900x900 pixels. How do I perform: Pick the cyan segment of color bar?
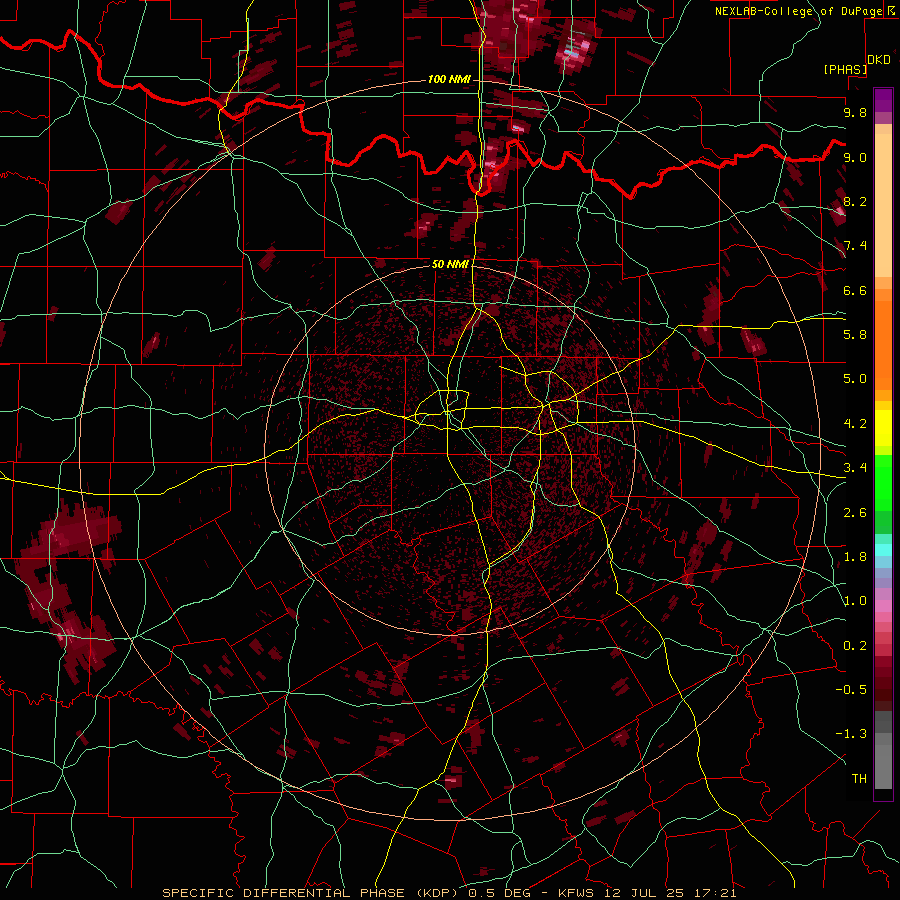pos(883,550)
